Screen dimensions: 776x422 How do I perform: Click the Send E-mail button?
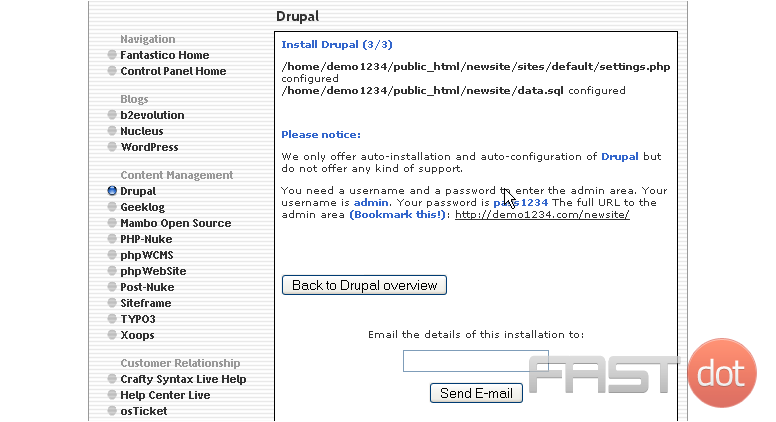(476, 393)
